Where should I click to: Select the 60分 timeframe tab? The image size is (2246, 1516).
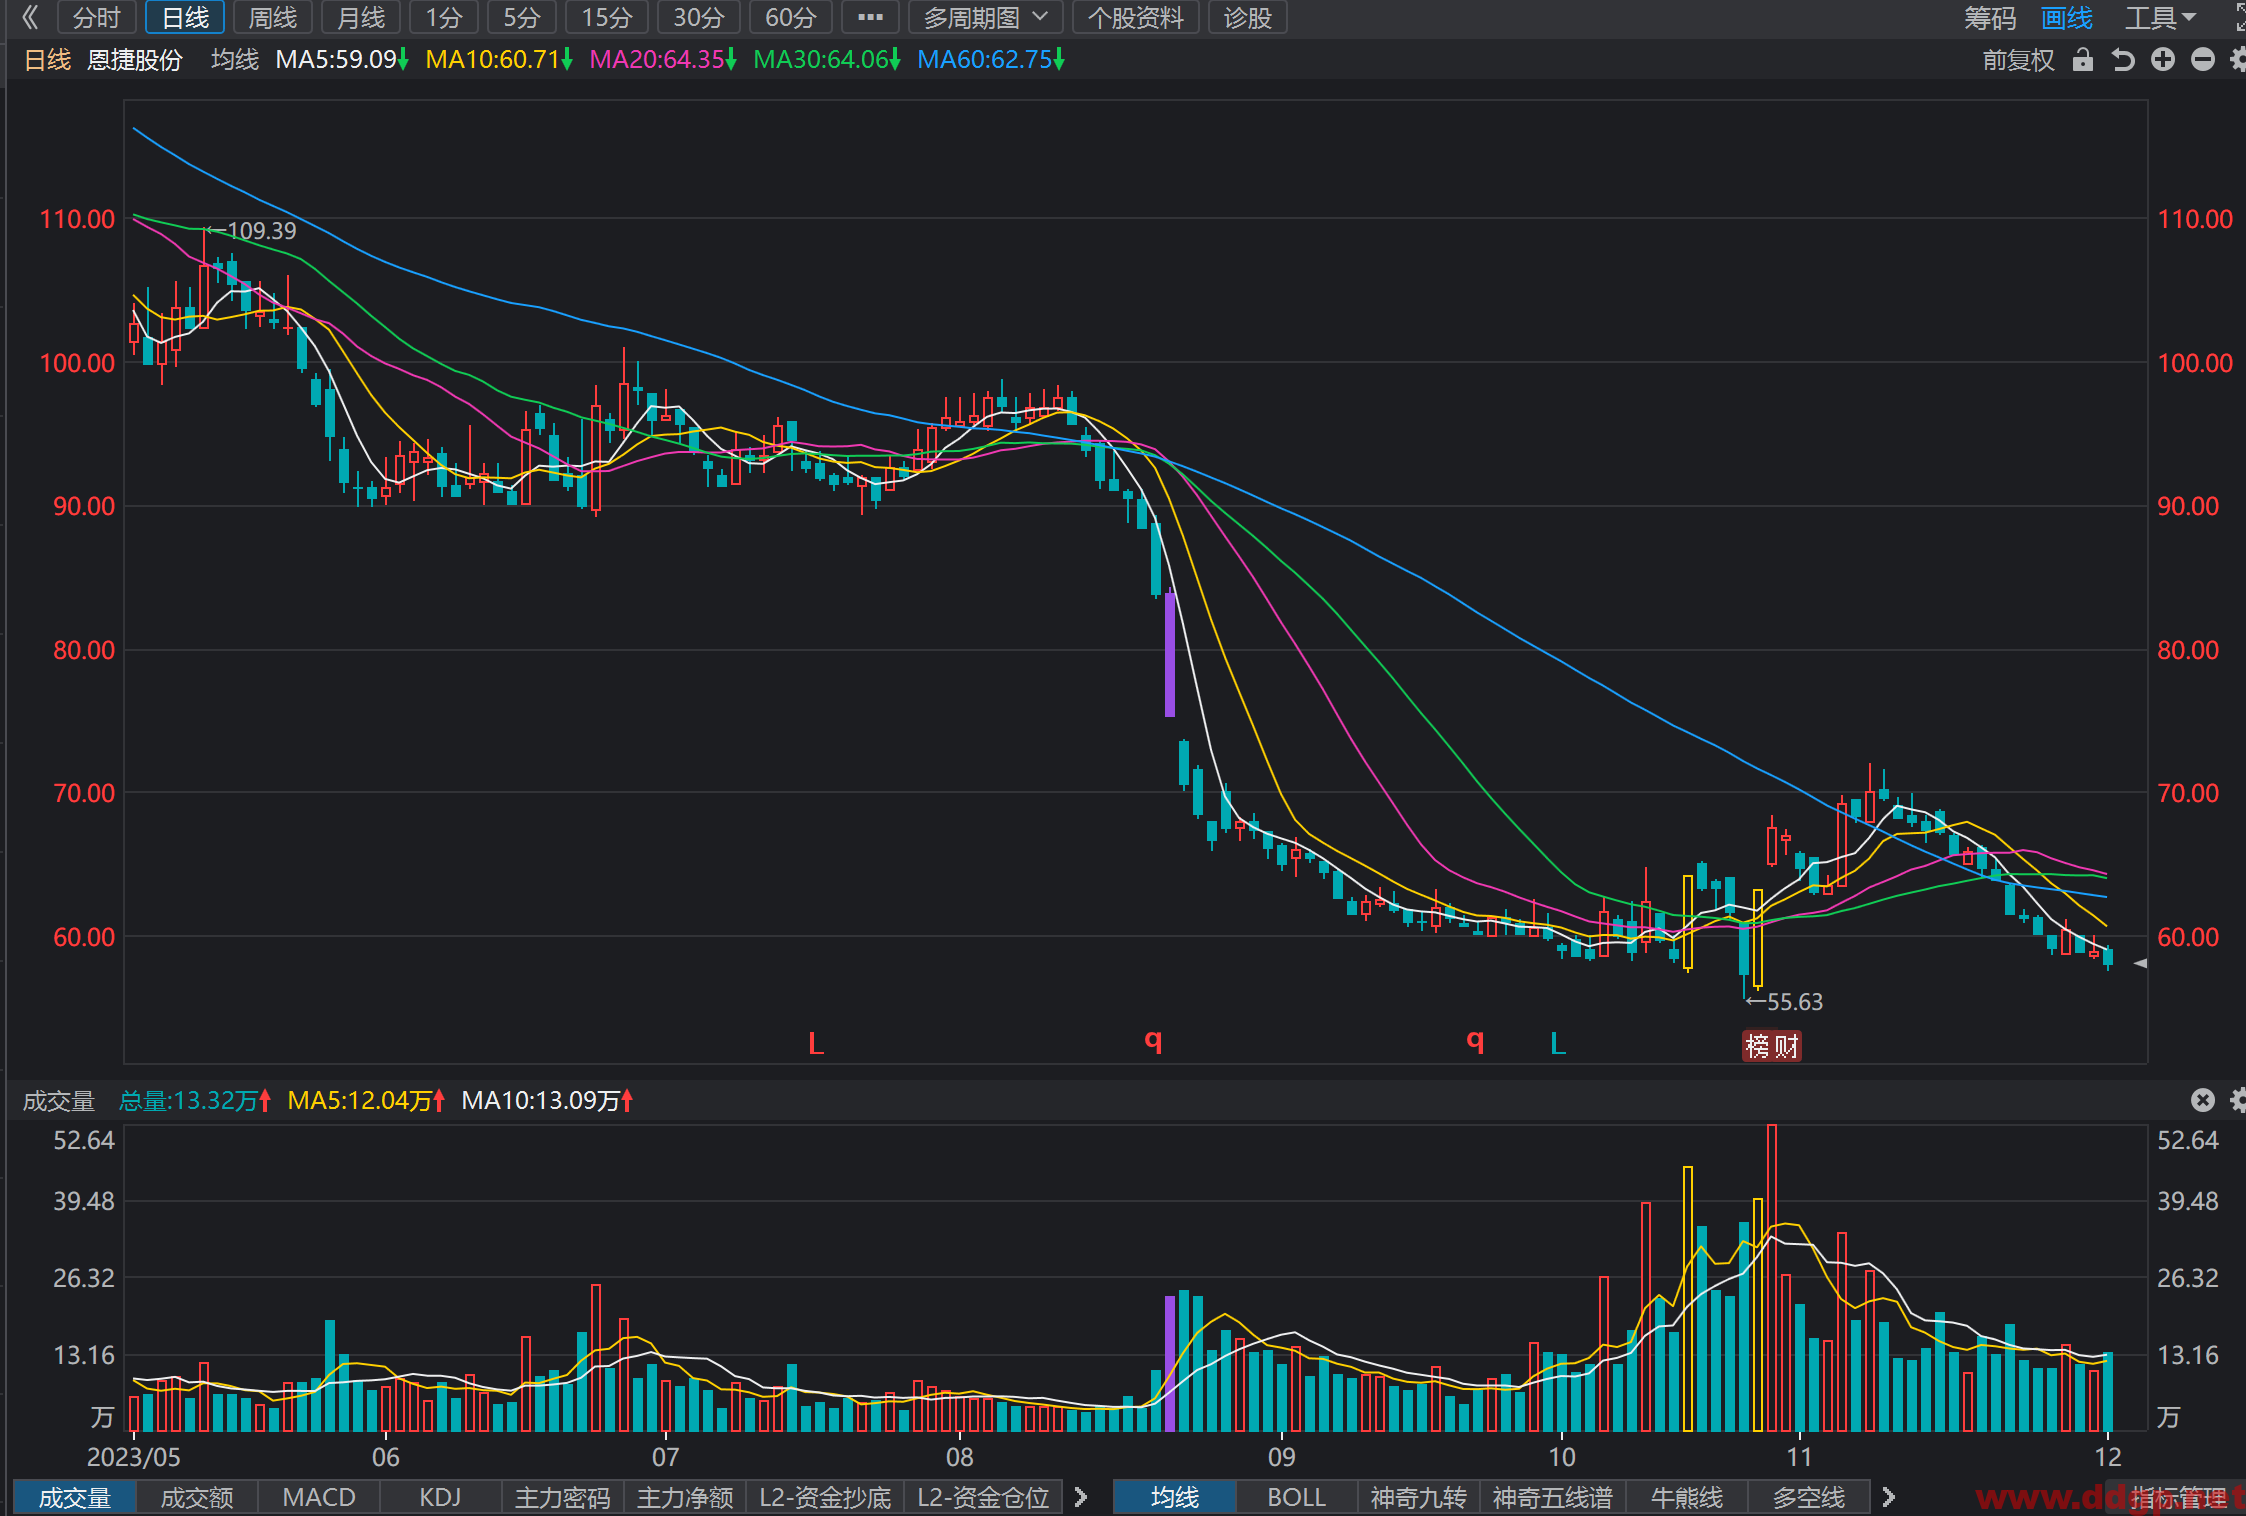click(x=790, y=17)
